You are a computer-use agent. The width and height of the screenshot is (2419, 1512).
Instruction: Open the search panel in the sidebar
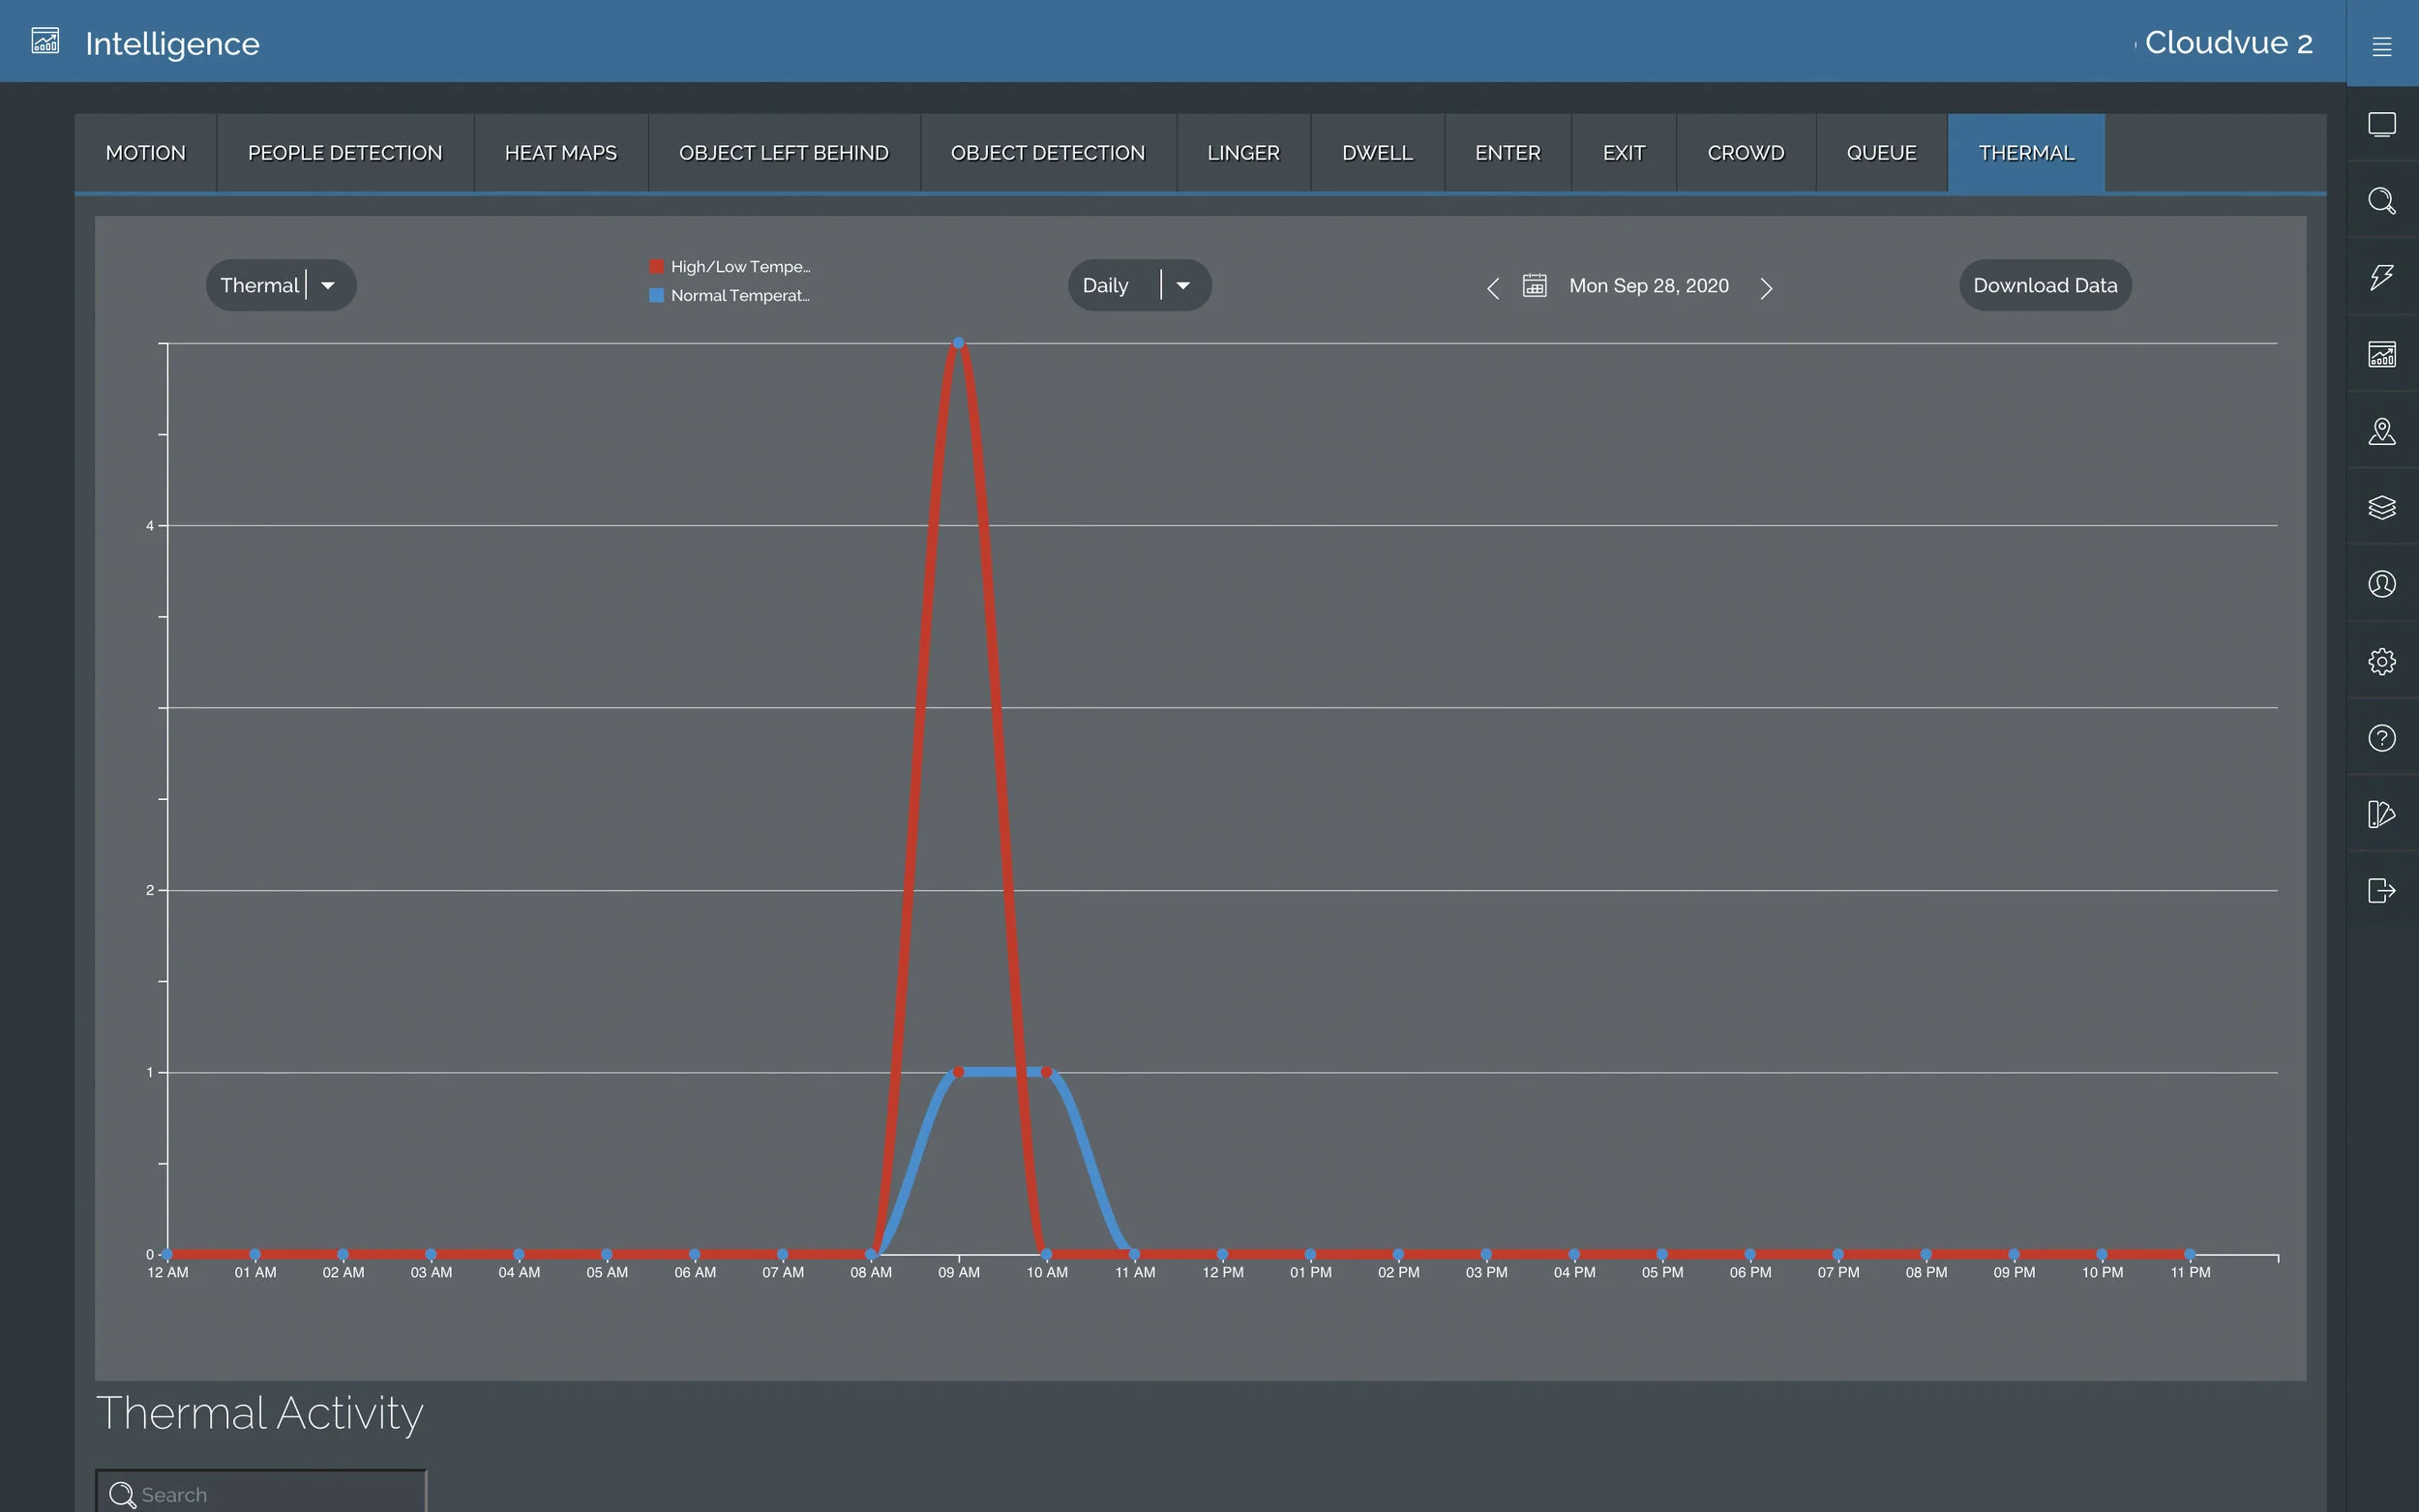tap(2383, 201)
